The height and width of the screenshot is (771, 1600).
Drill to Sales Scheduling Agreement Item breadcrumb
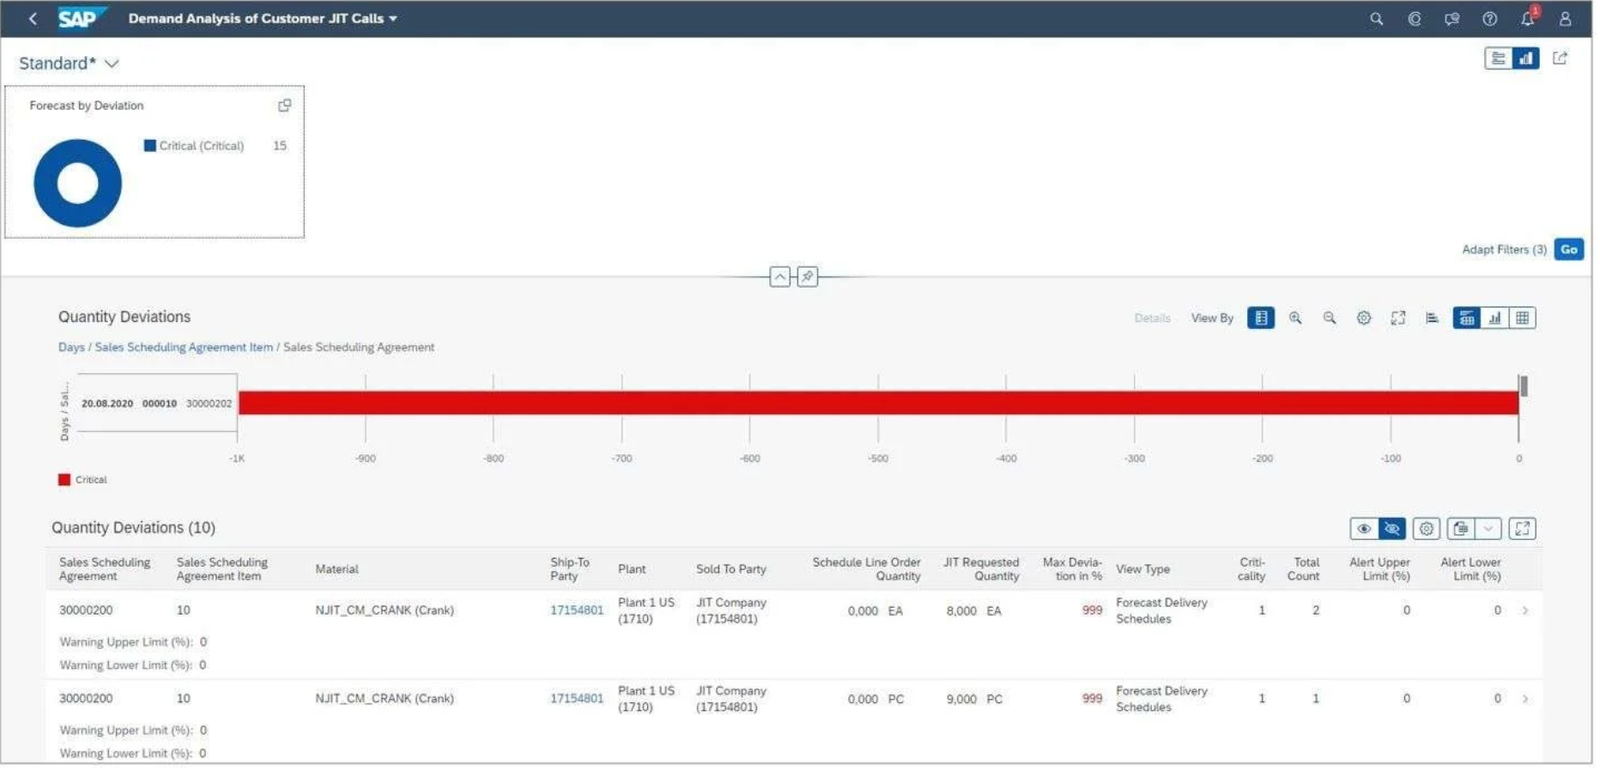click(x=183, y=347)
